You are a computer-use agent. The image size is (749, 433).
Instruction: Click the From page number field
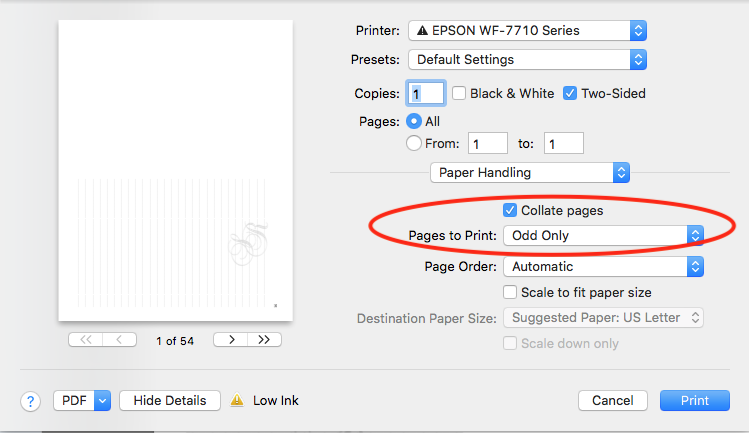click(x=488, y=143)
